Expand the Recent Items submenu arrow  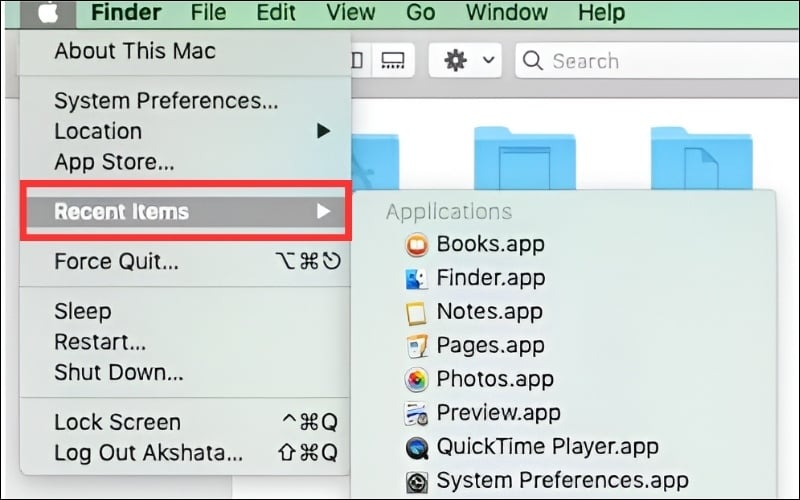(x=323, y=211)
